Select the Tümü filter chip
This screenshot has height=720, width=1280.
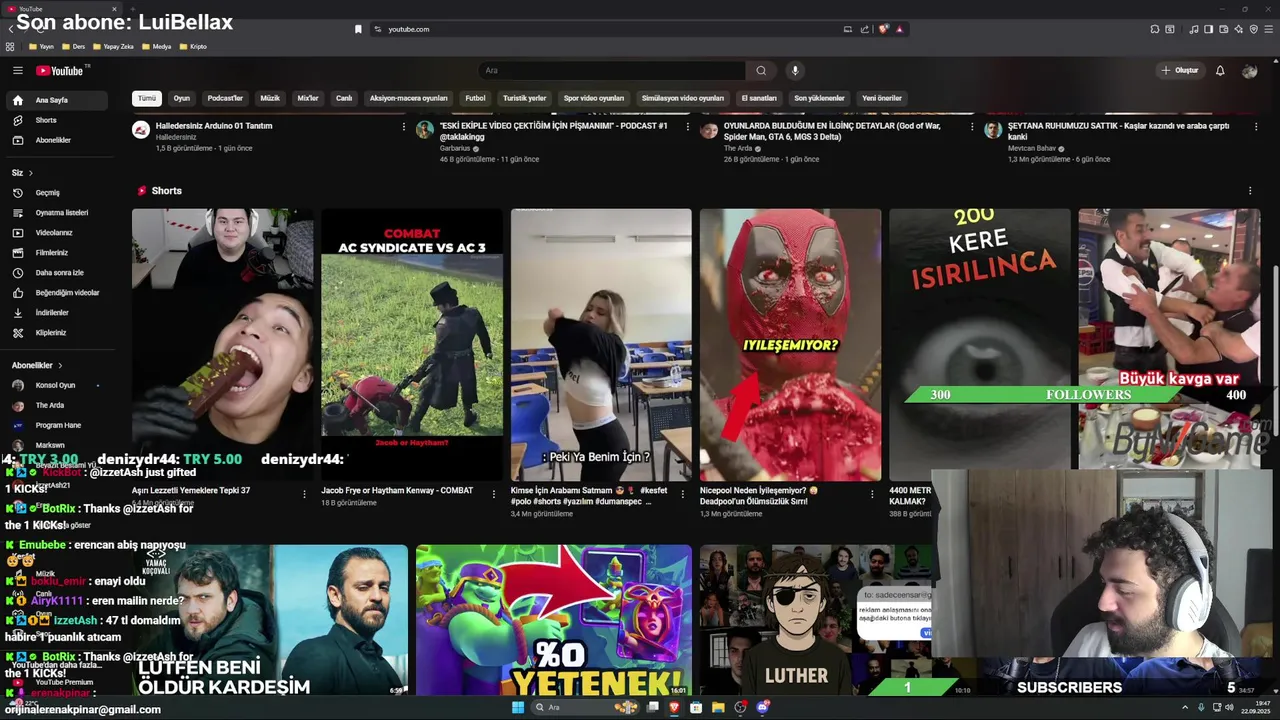147,98
